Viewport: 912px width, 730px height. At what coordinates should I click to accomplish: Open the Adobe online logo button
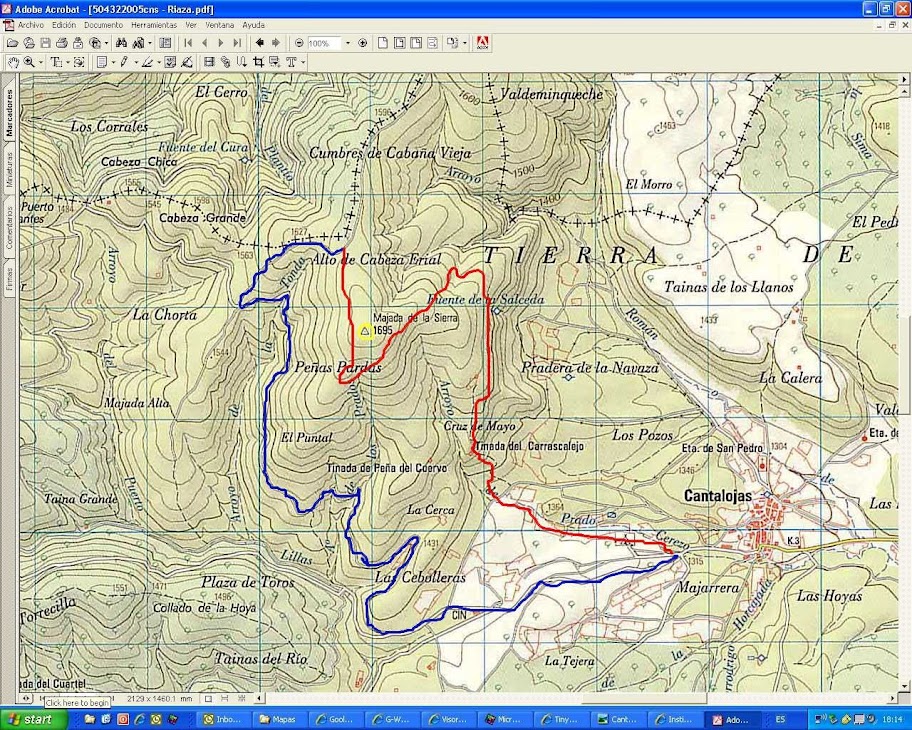click(x=482, y=43)
